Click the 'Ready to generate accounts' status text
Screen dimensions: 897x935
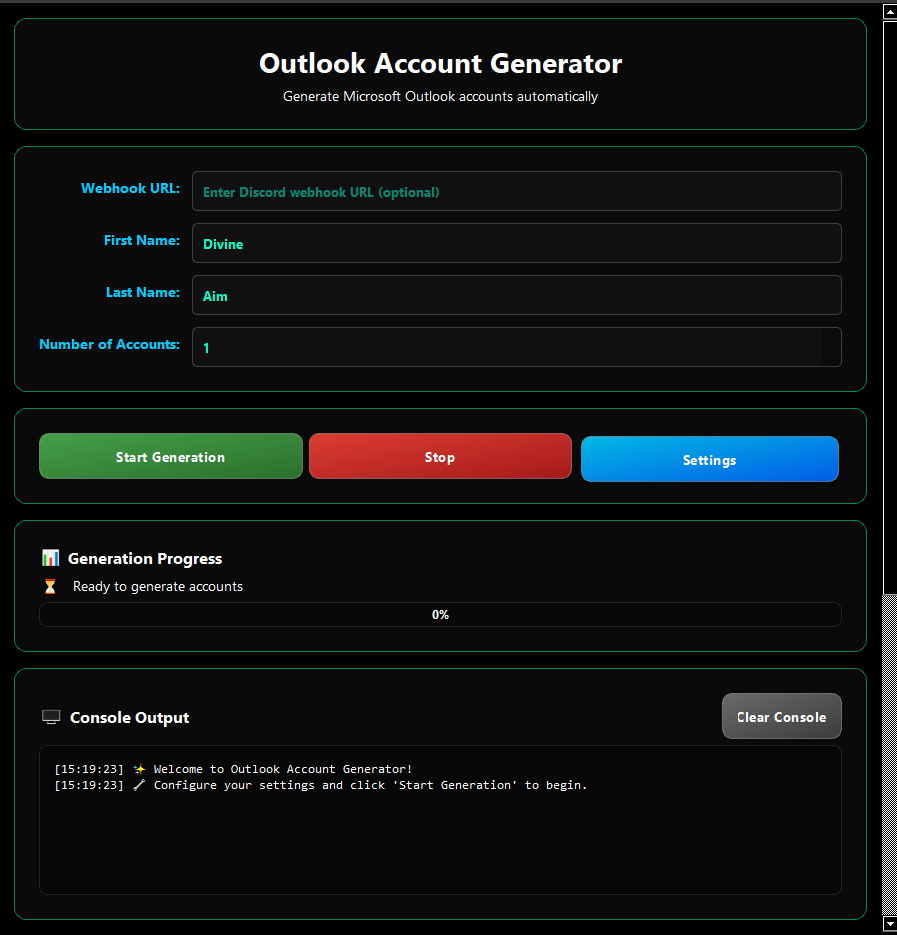[x=158, y=587]
